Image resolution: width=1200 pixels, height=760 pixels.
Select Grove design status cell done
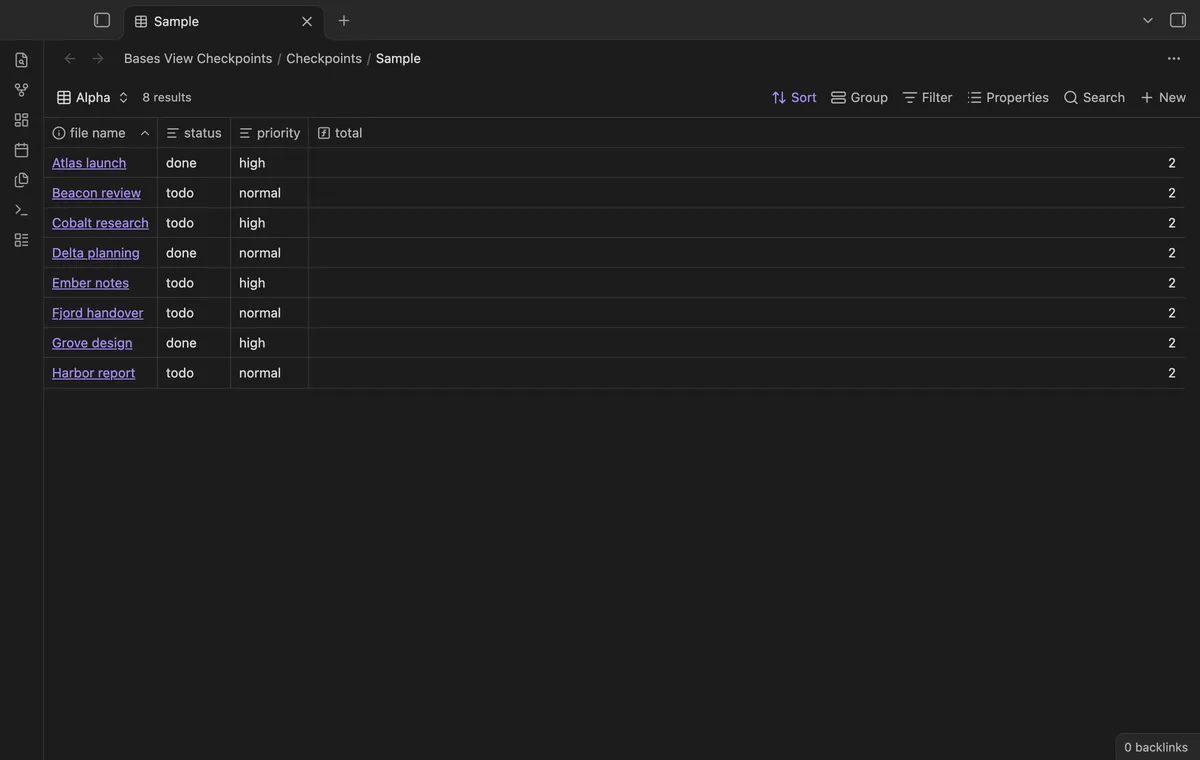point(194,343)
